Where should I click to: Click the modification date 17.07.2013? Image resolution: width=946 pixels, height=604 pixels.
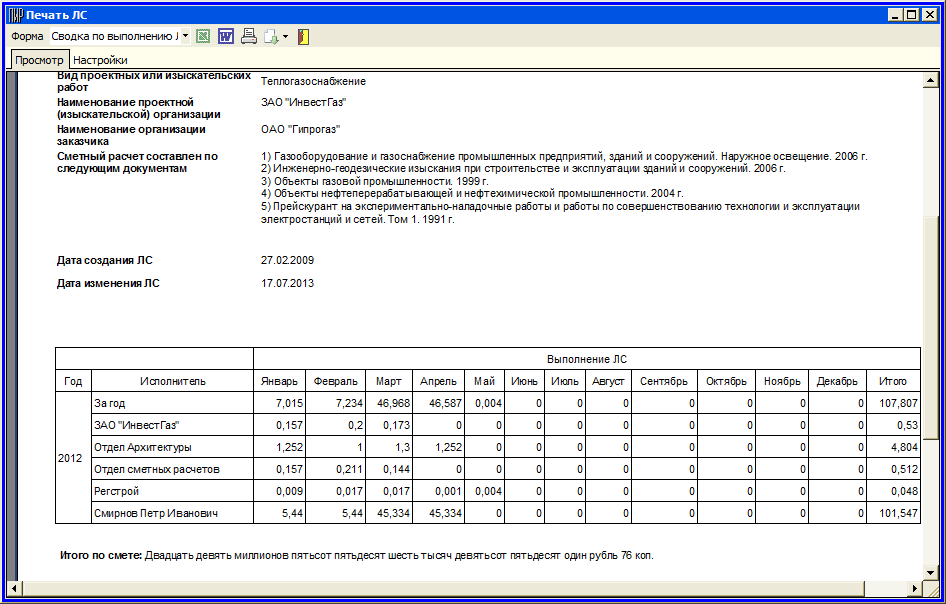[x=287, y=283]
